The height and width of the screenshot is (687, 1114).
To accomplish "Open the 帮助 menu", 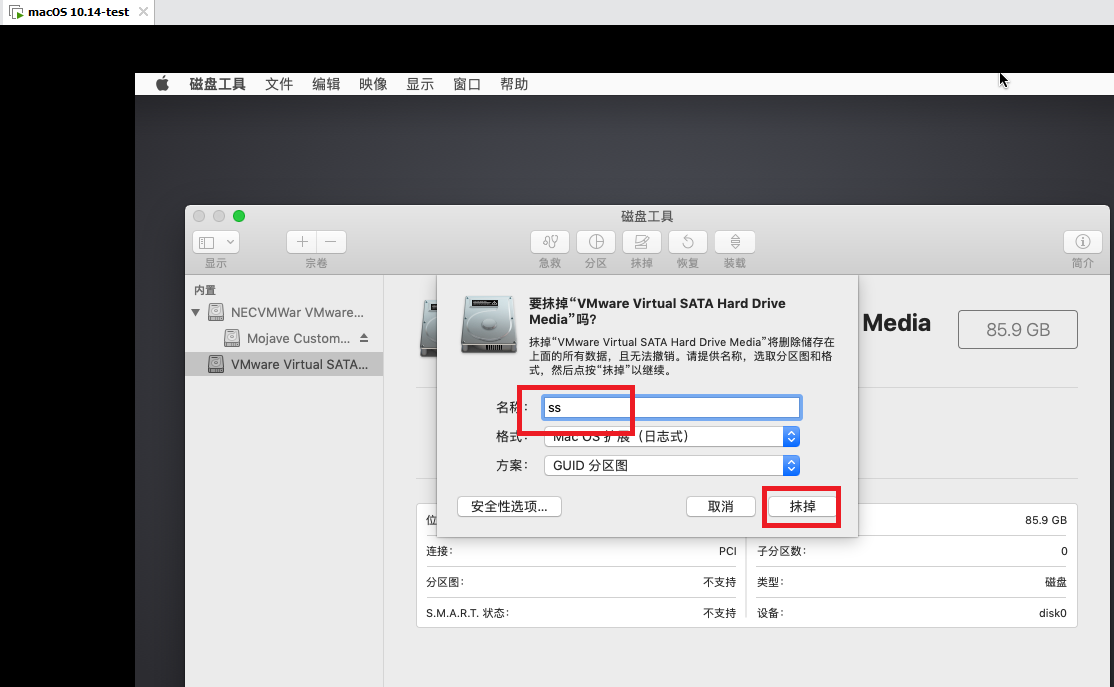I will (514, 84).
